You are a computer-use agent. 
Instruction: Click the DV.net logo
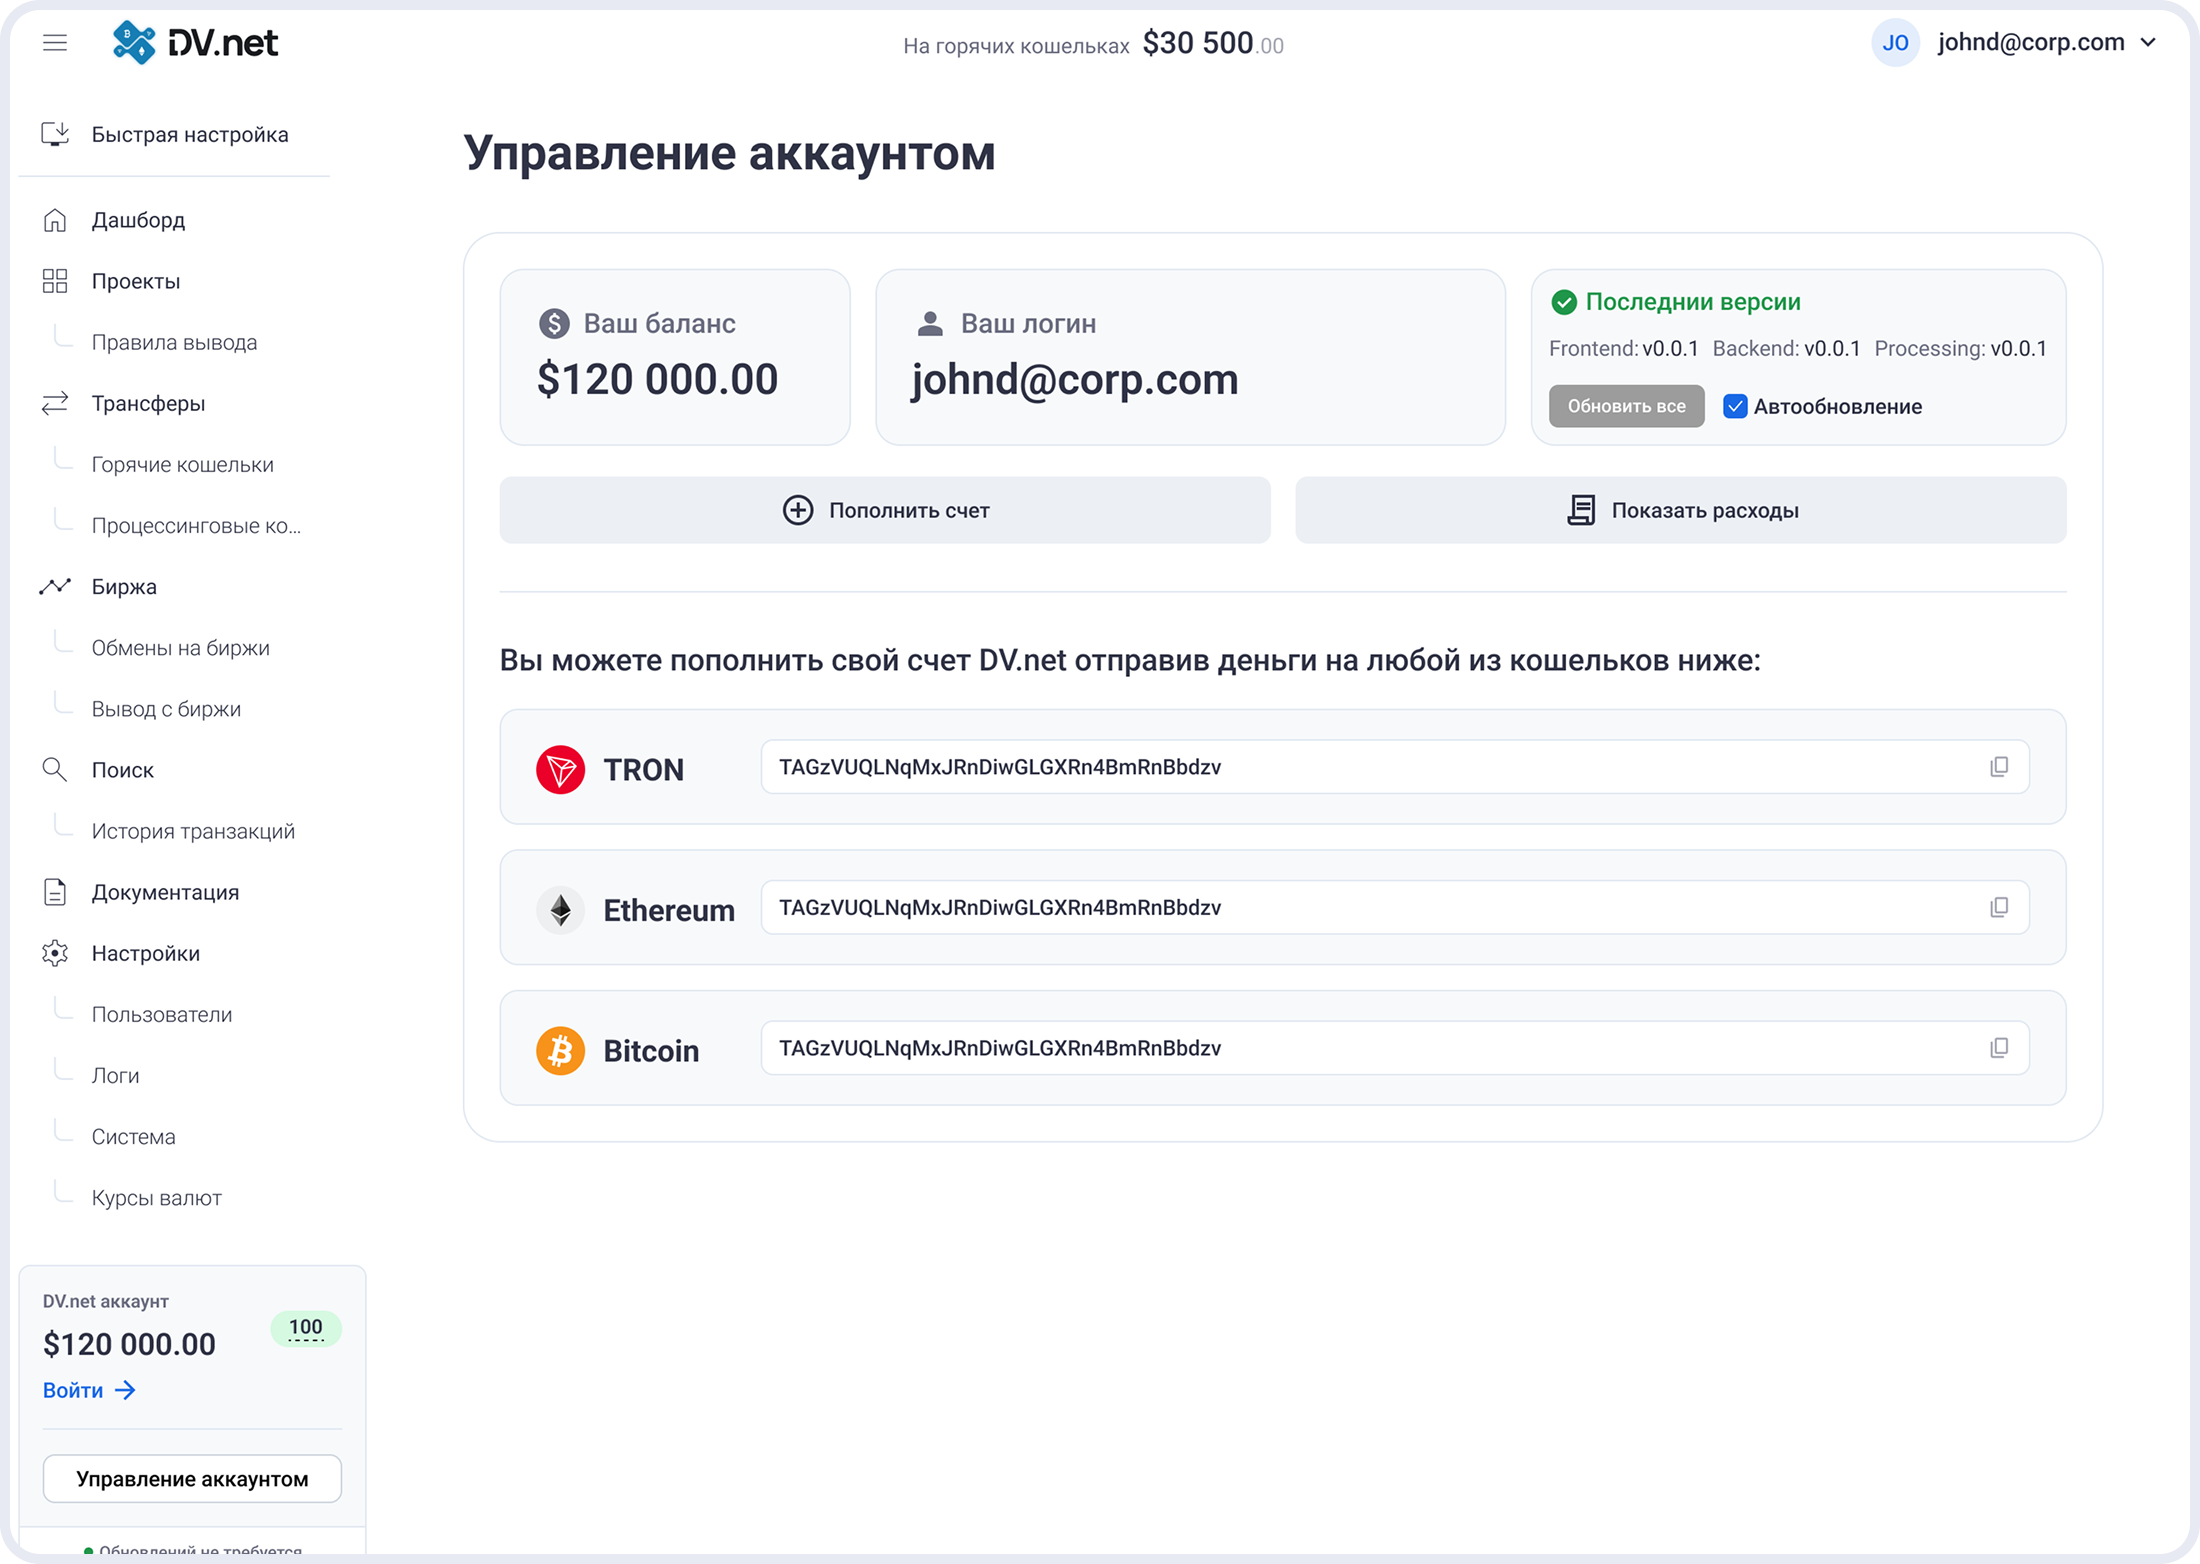[x=193, y=42]
